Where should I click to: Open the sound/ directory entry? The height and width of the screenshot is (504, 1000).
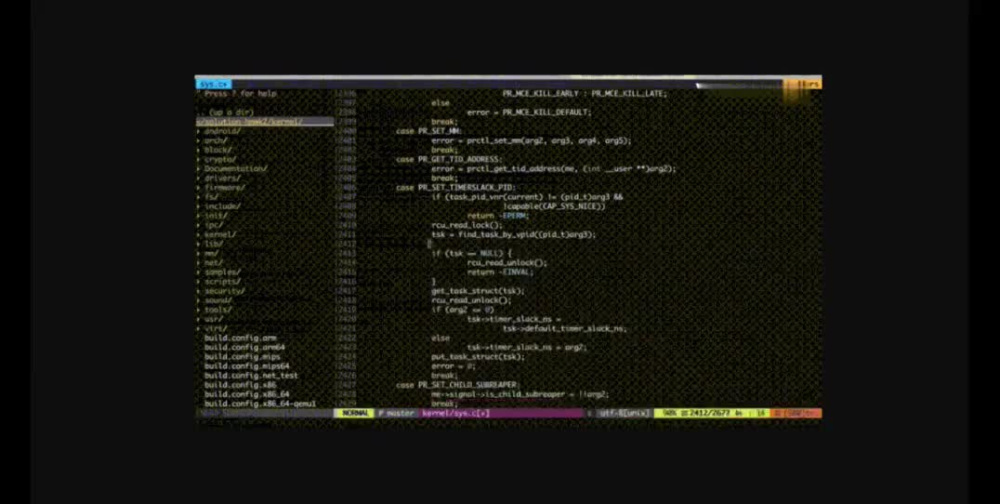click(218, 300)
